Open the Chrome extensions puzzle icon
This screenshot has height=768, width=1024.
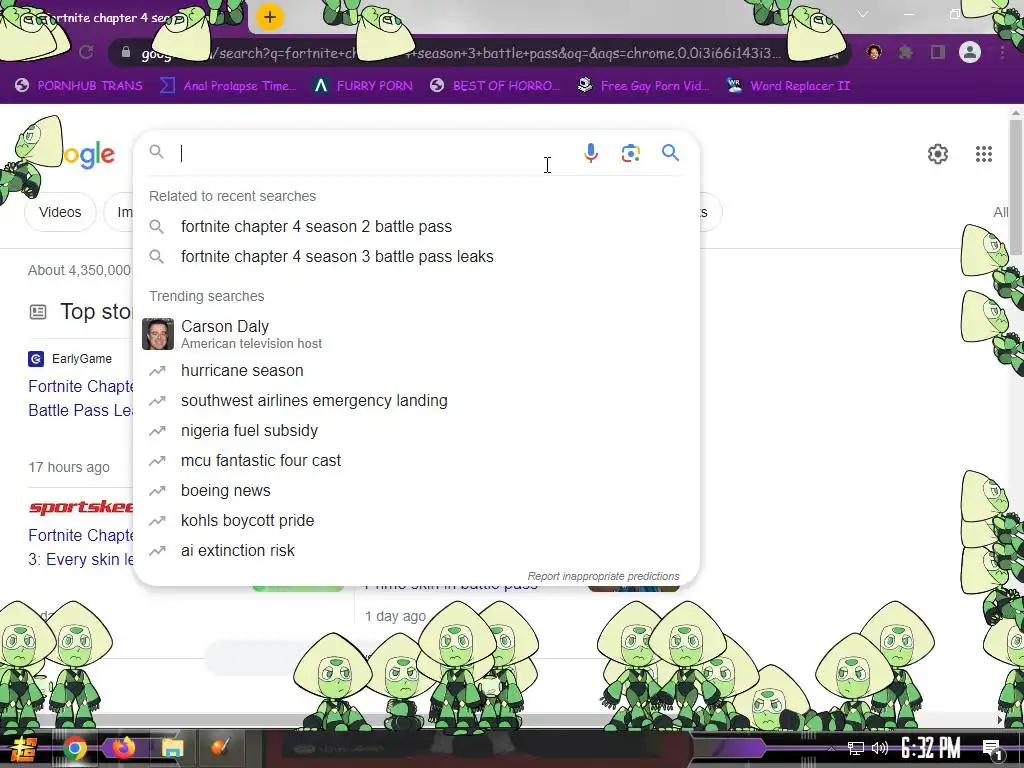pos(906,52)
